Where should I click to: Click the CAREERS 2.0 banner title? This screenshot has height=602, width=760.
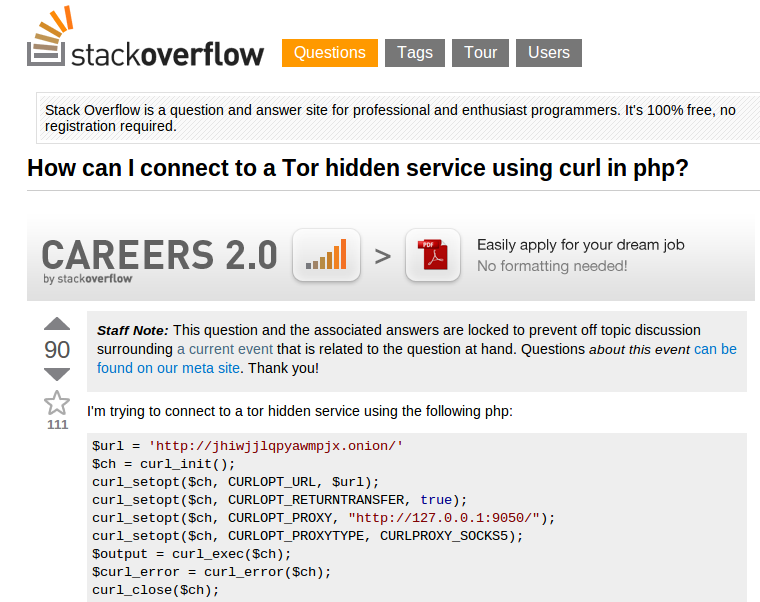pos(159,255)
